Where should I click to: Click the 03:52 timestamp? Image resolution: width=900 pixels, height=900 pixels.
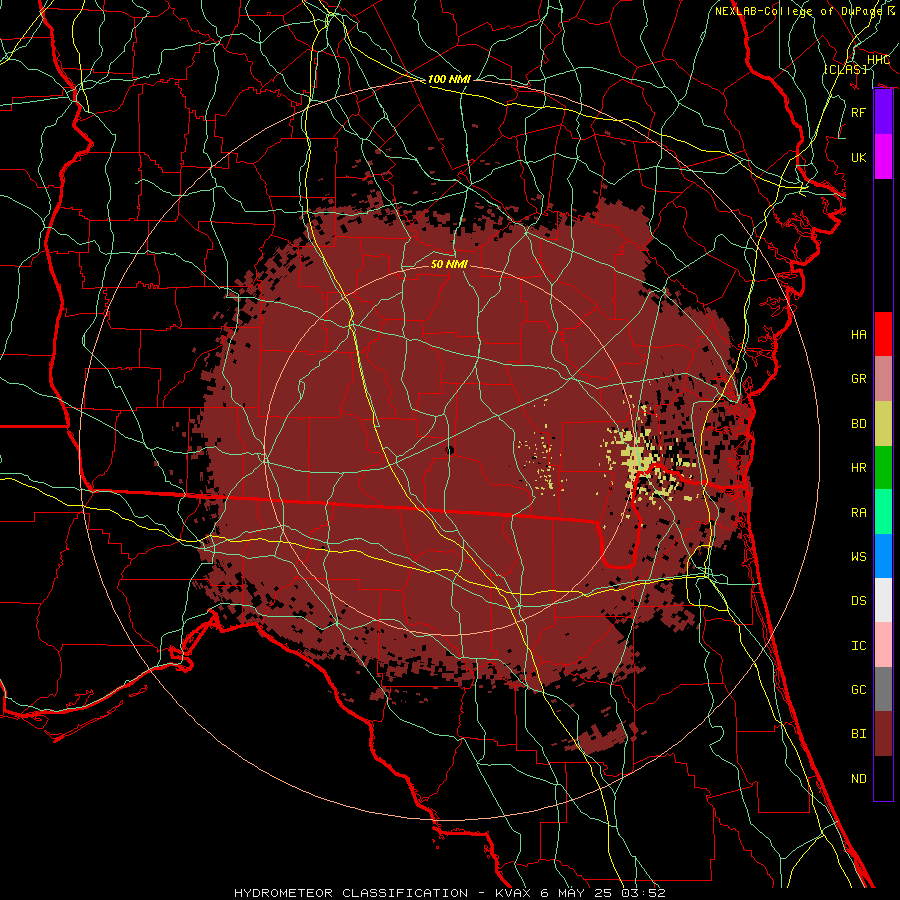click(645, 893)
